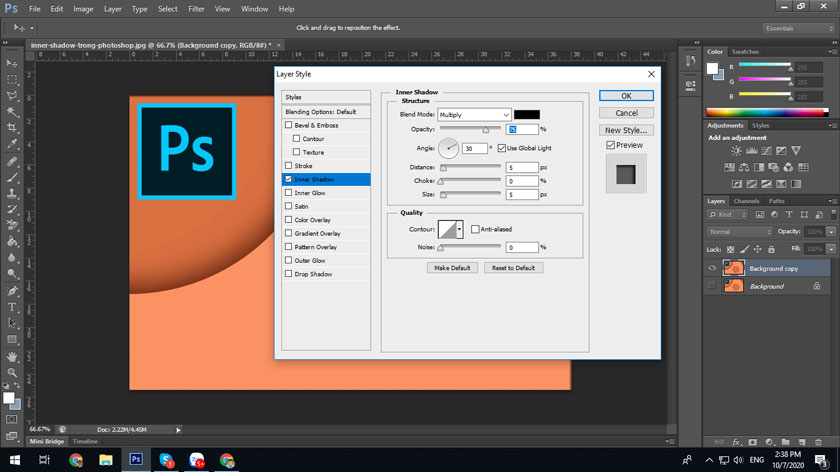
Task: Open File Explorer from the taskbar
Action: point(106,460)
